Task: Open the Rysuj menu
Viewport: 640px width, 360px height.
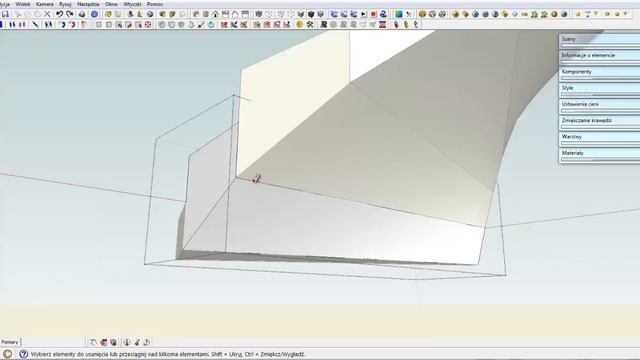Action: click(65, 4)
